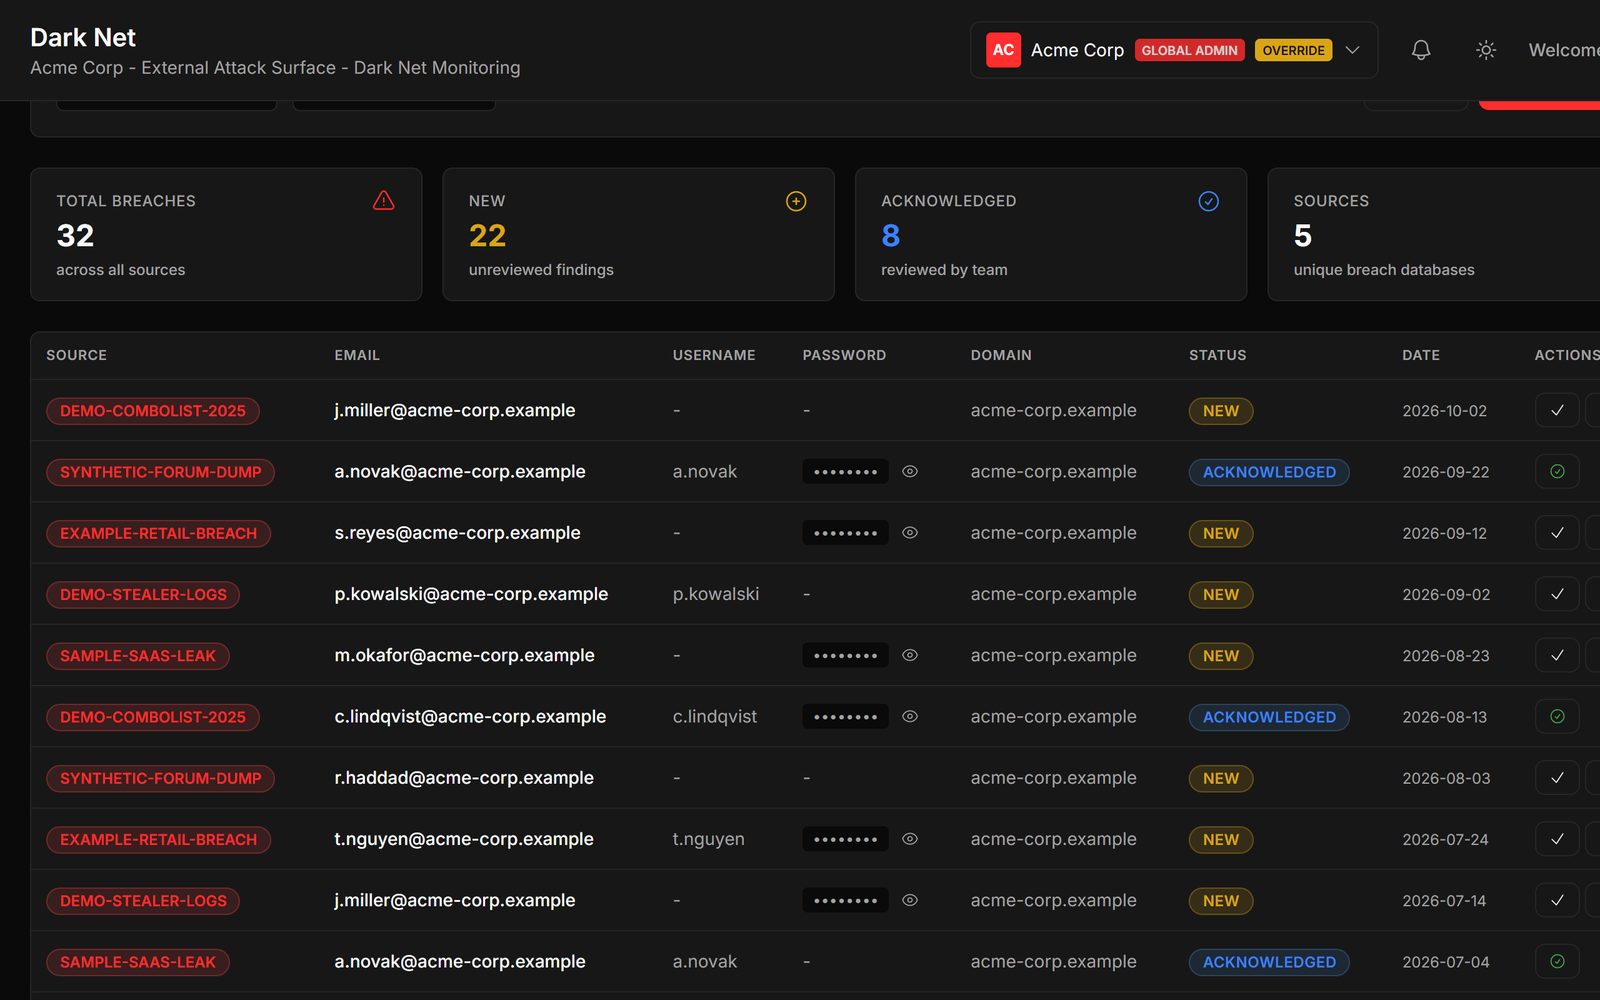Reveal password for s.reyes row

pos(910,533)
